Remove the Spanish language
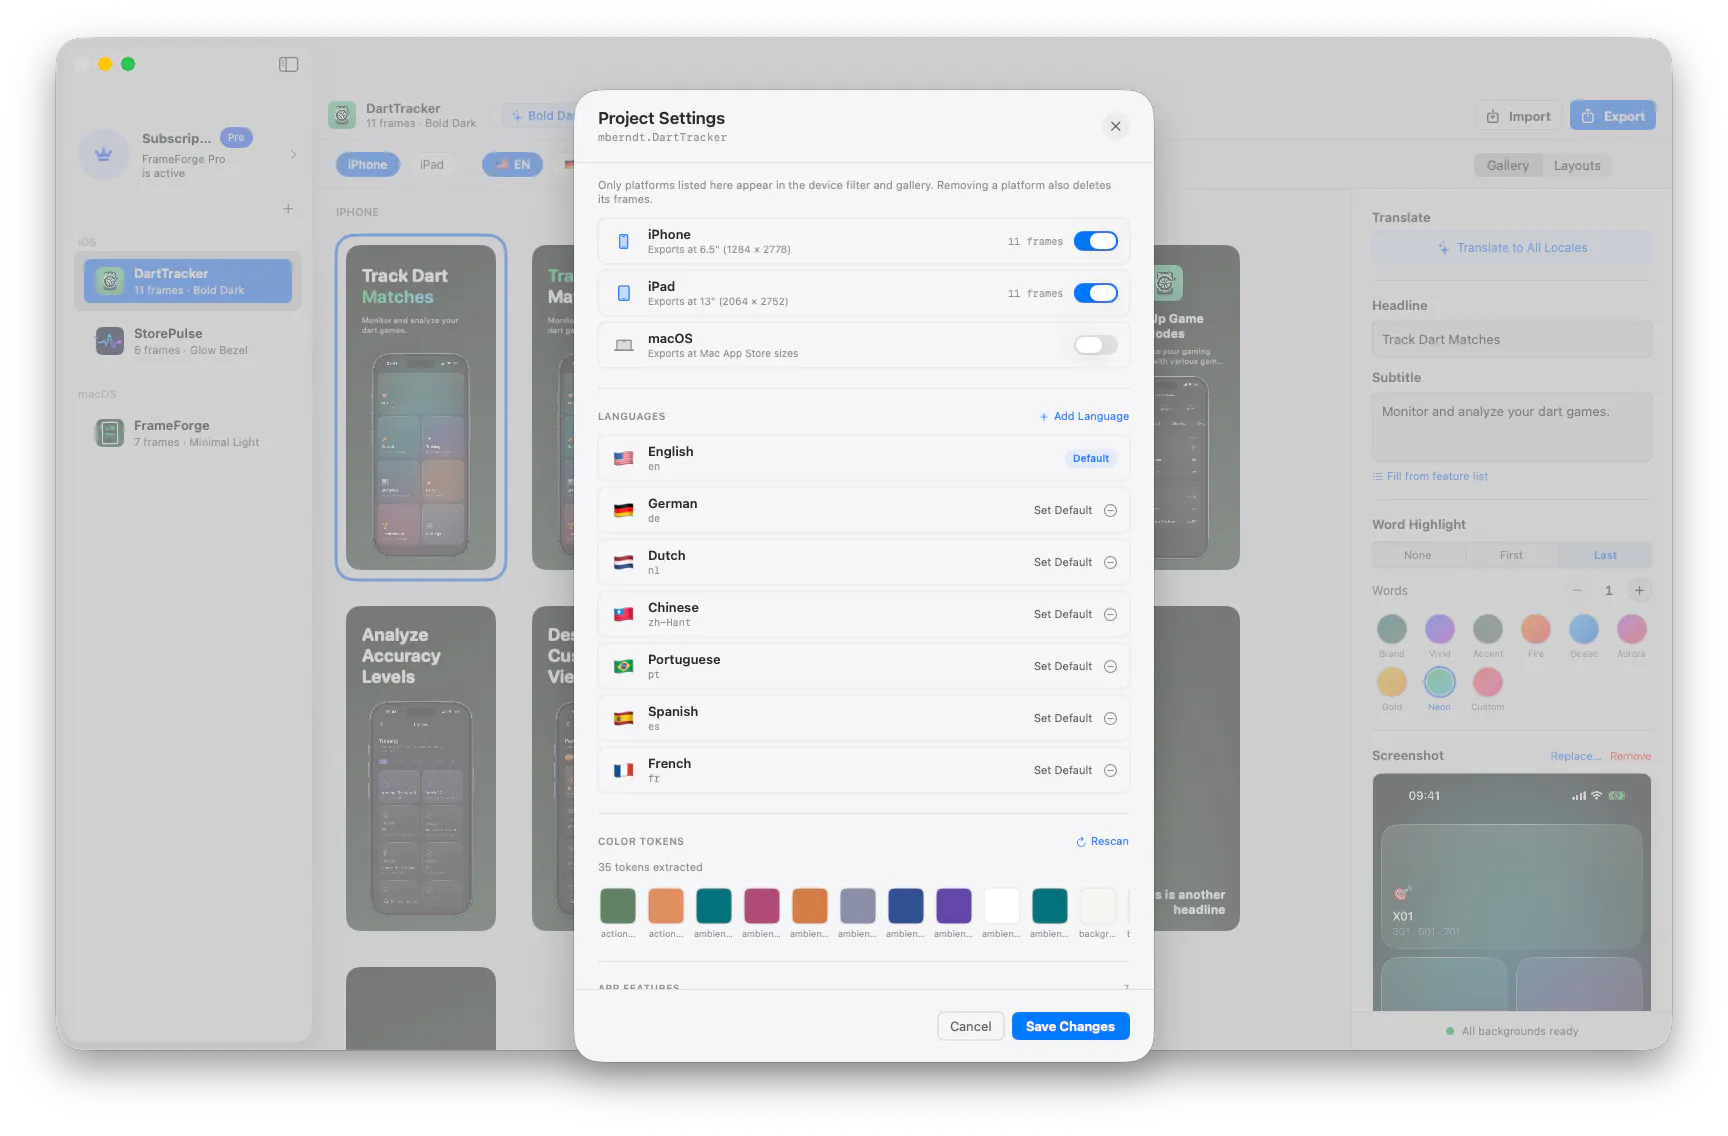The image size is (1728, 1136). 1110,718
